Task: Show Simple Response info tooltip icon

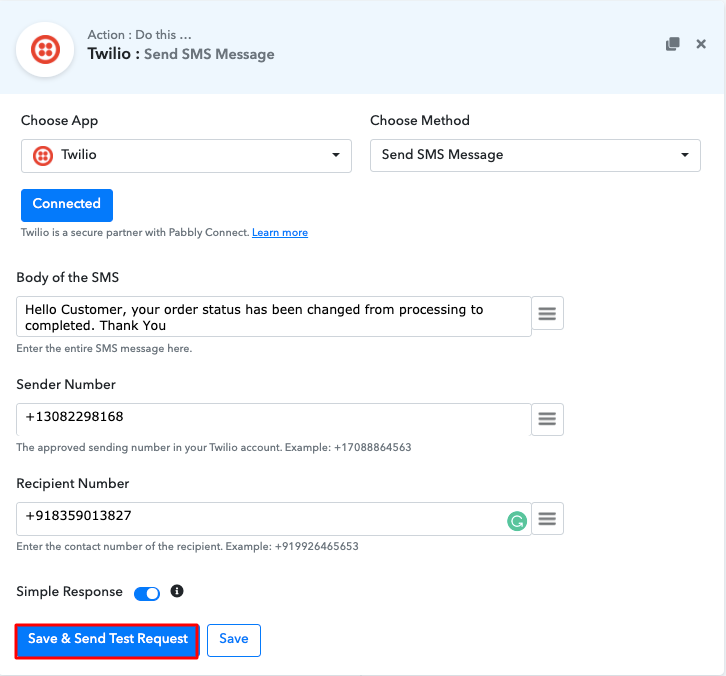Action: click(177, 591)
